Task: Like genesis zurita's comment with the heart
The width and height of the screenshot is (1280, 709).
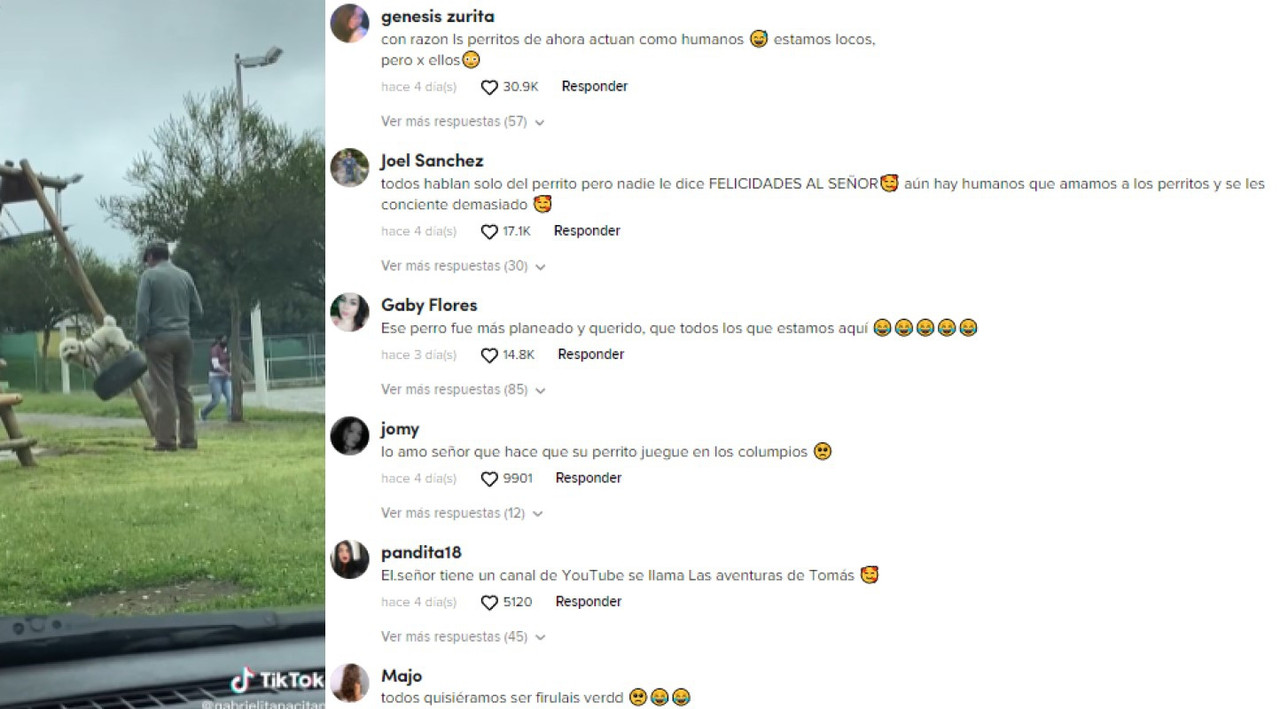Action: [x=489, y=88]
